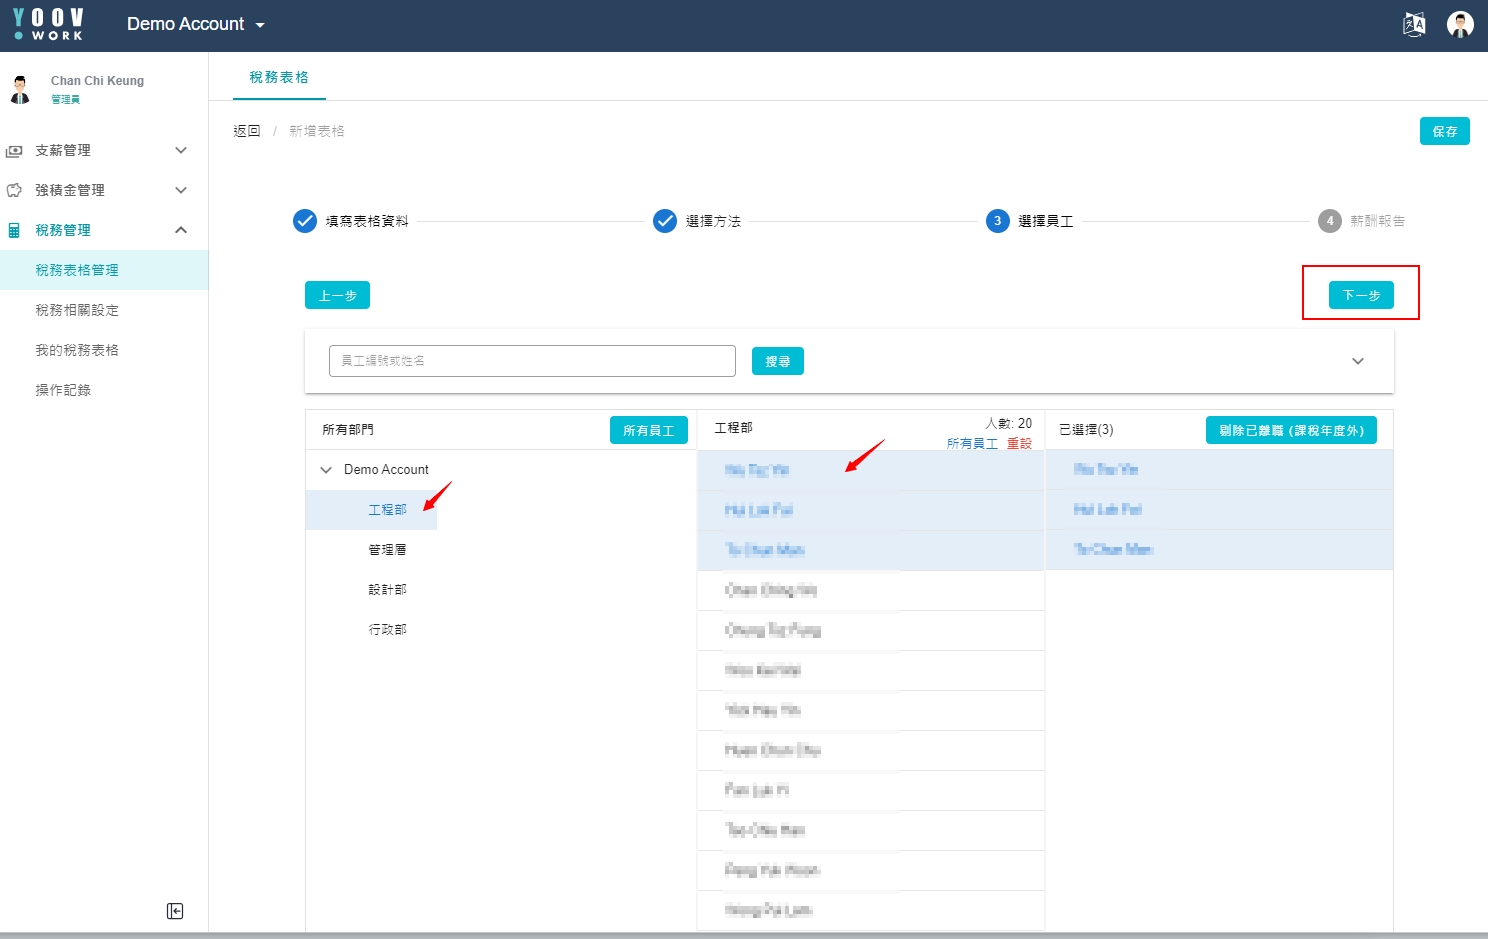Click the 重設 reset link
Screen dimensions: 1488x939
[1019, 443]
